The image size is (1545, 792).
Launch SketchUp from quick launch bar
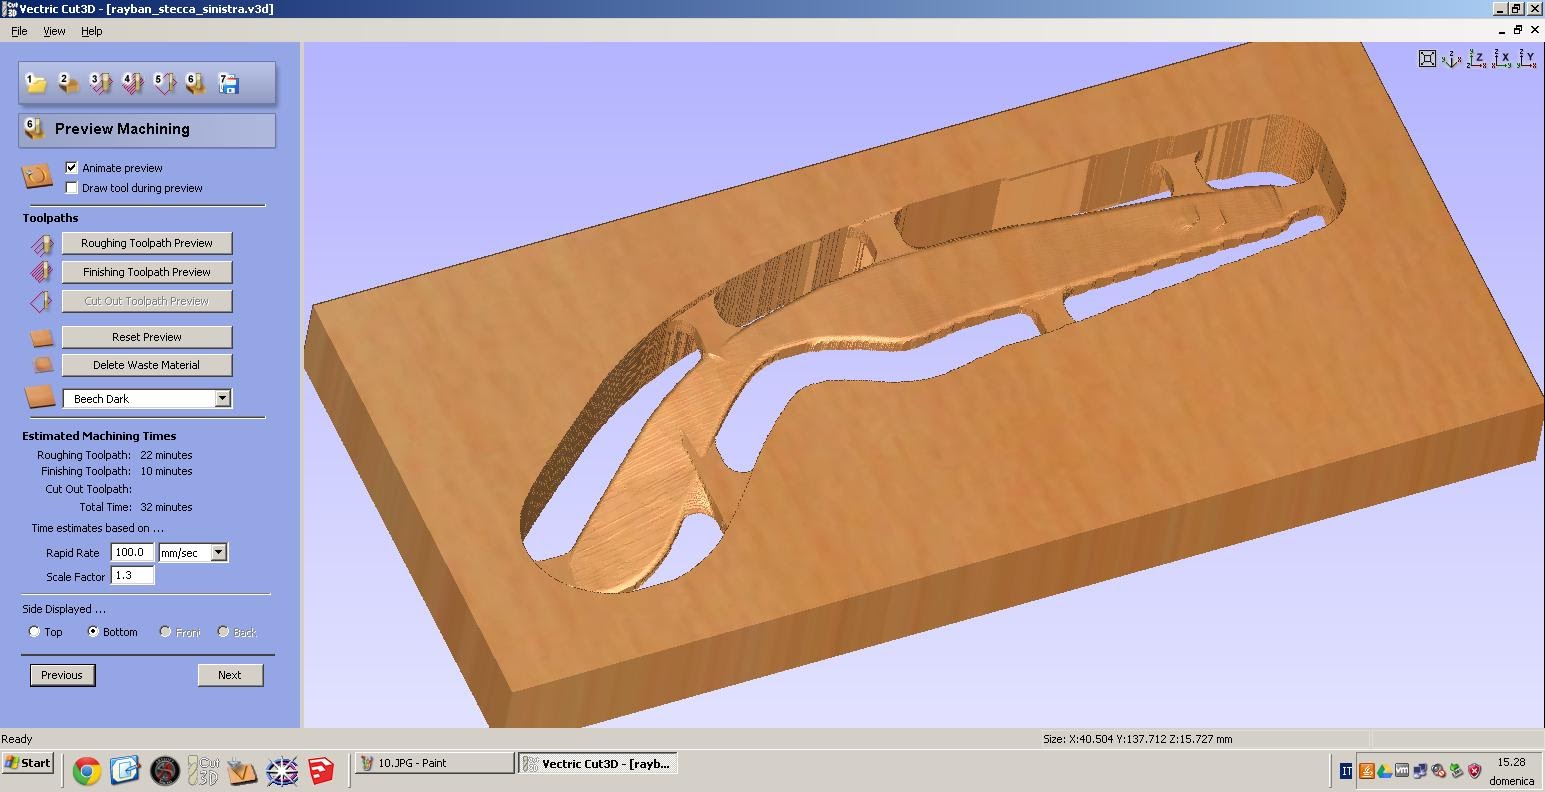point(321,771)
